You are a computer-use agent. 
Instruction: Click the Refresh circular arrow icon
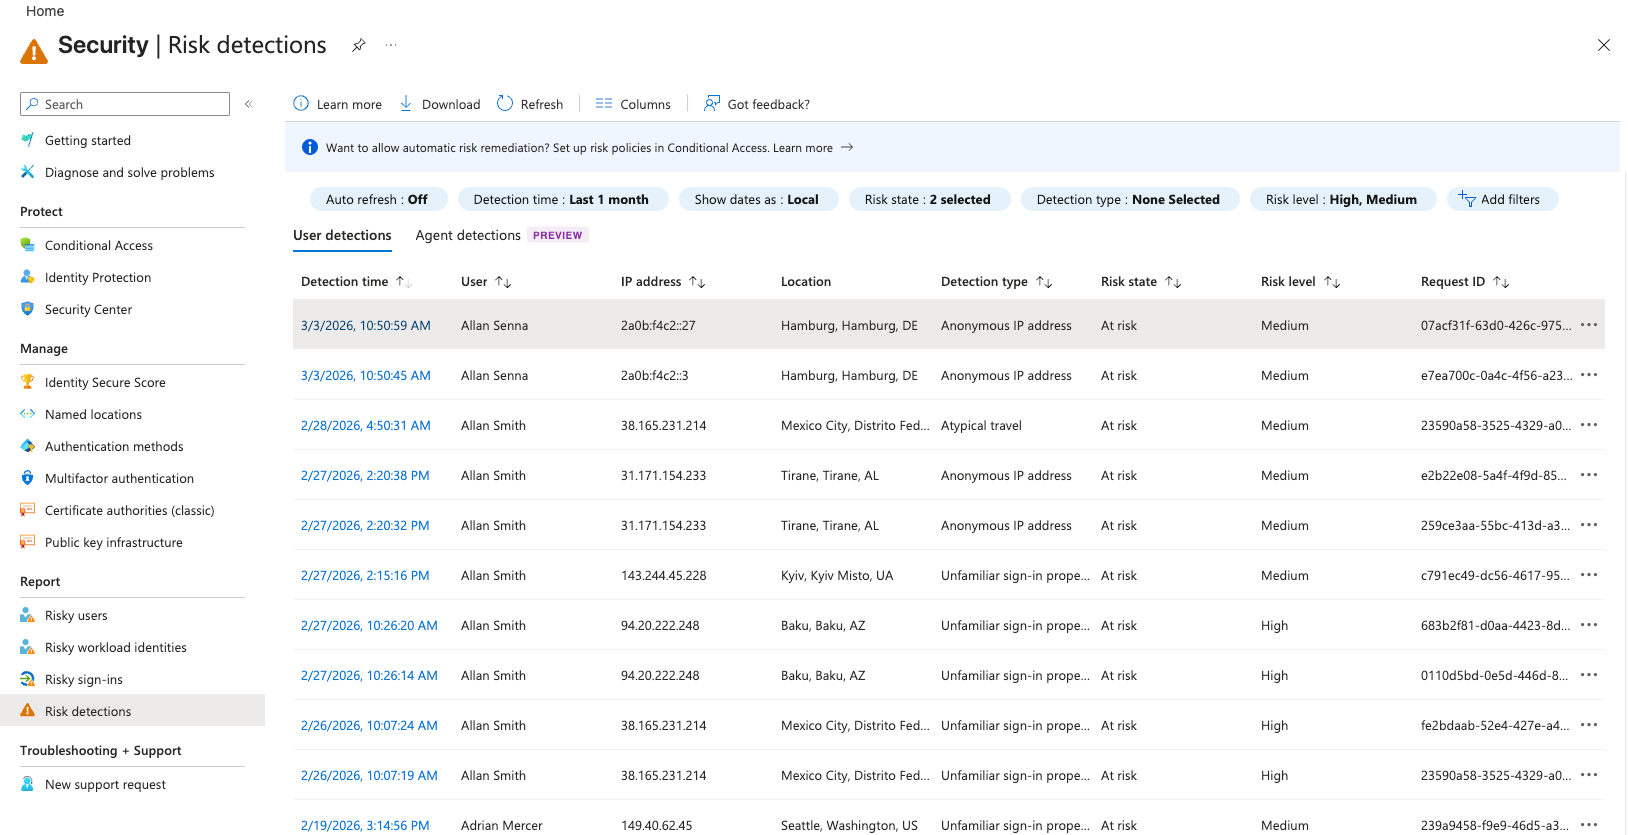pos(505,103)
